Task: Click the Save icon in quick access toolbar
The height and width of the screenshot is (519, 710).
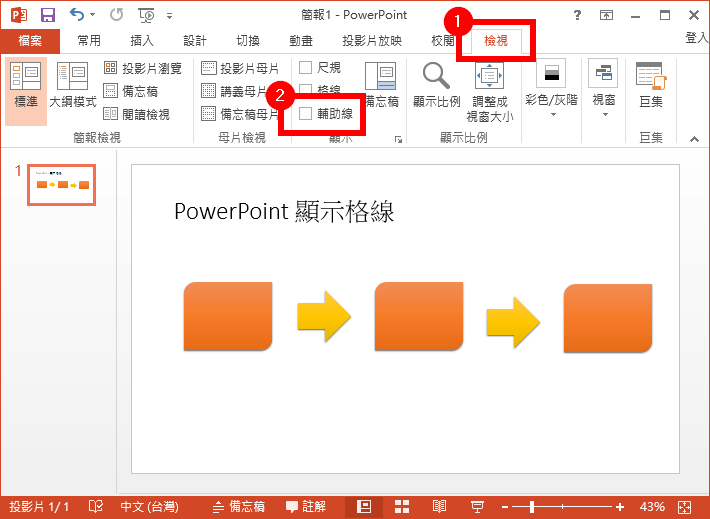Action: click(x=48, y=15)
